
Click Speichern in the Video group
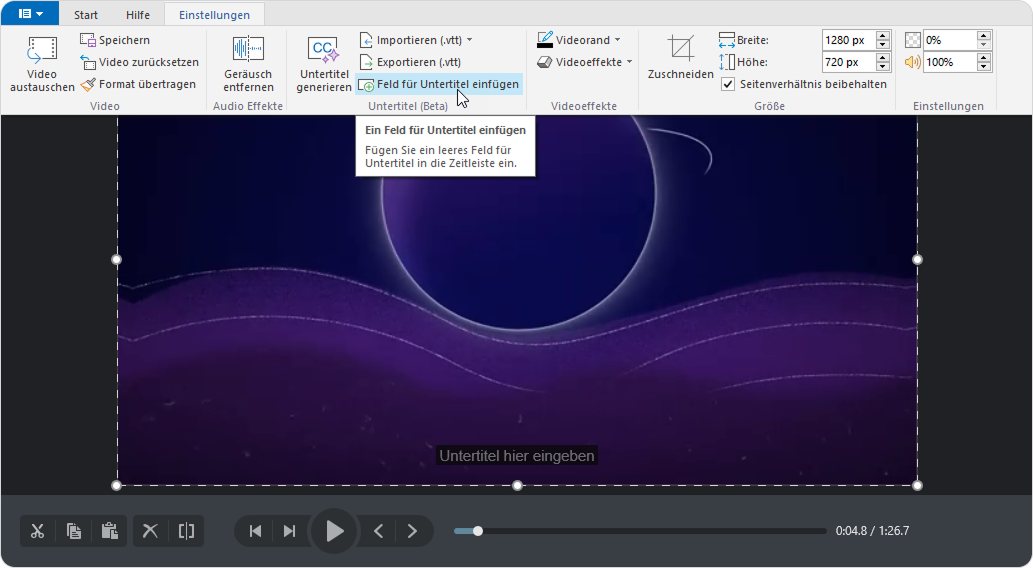115,40
